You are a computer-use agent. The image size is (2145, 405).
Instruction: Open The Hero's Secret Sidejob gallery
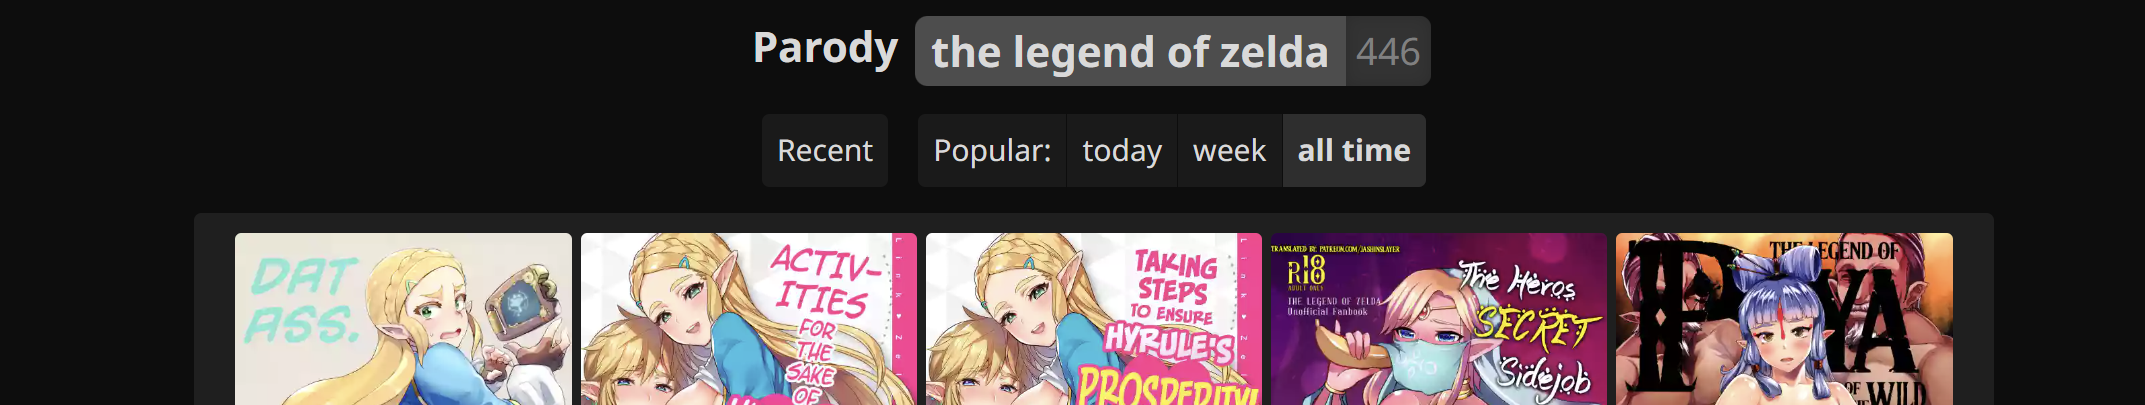tap(1439, 319)
